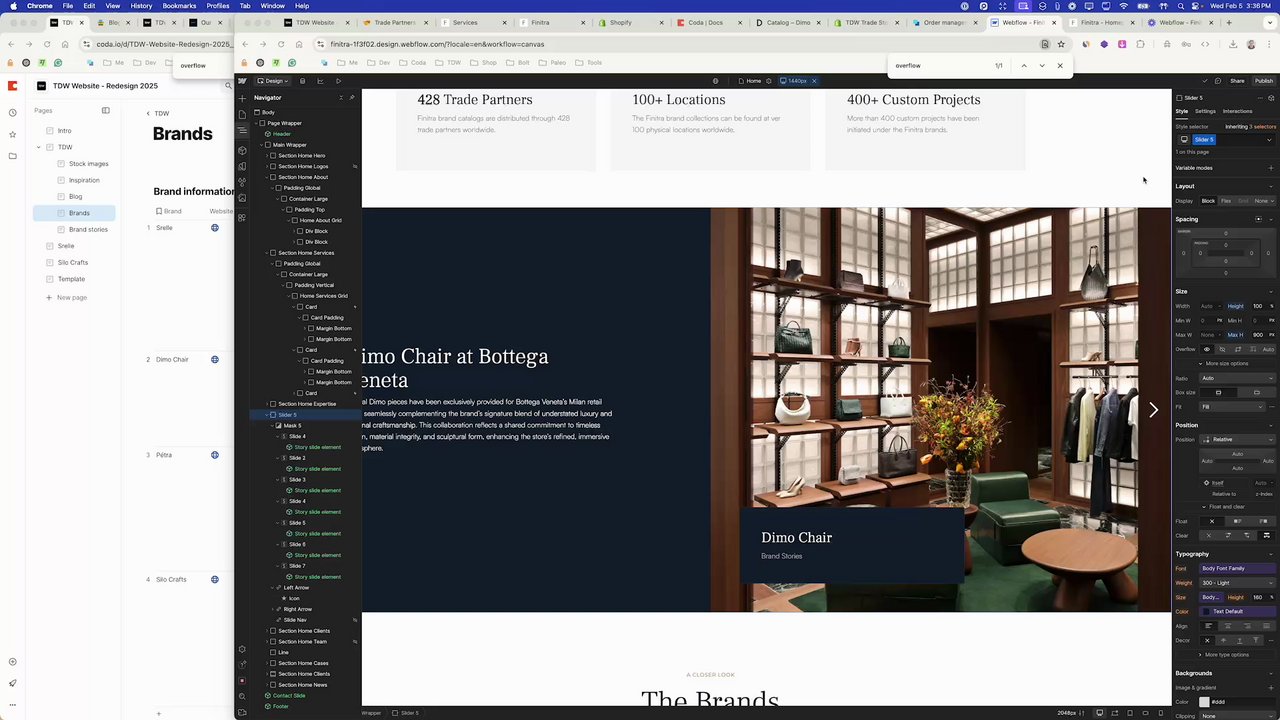Screen dimensions: 1280x720
Task: Open the Assets image icon
Action: (242, 197)
